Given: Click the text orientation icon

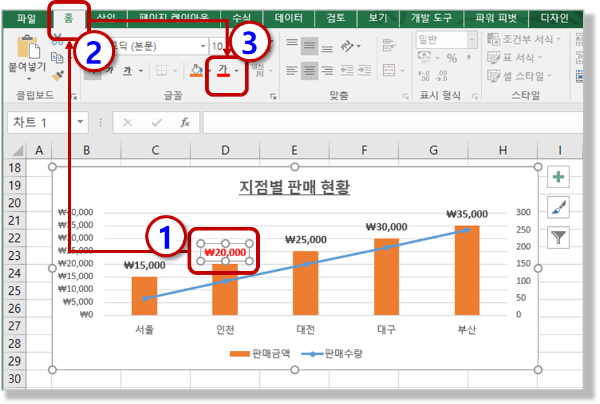Looking at the screenshot, I should pyautogui.click(x=347, y=46).
